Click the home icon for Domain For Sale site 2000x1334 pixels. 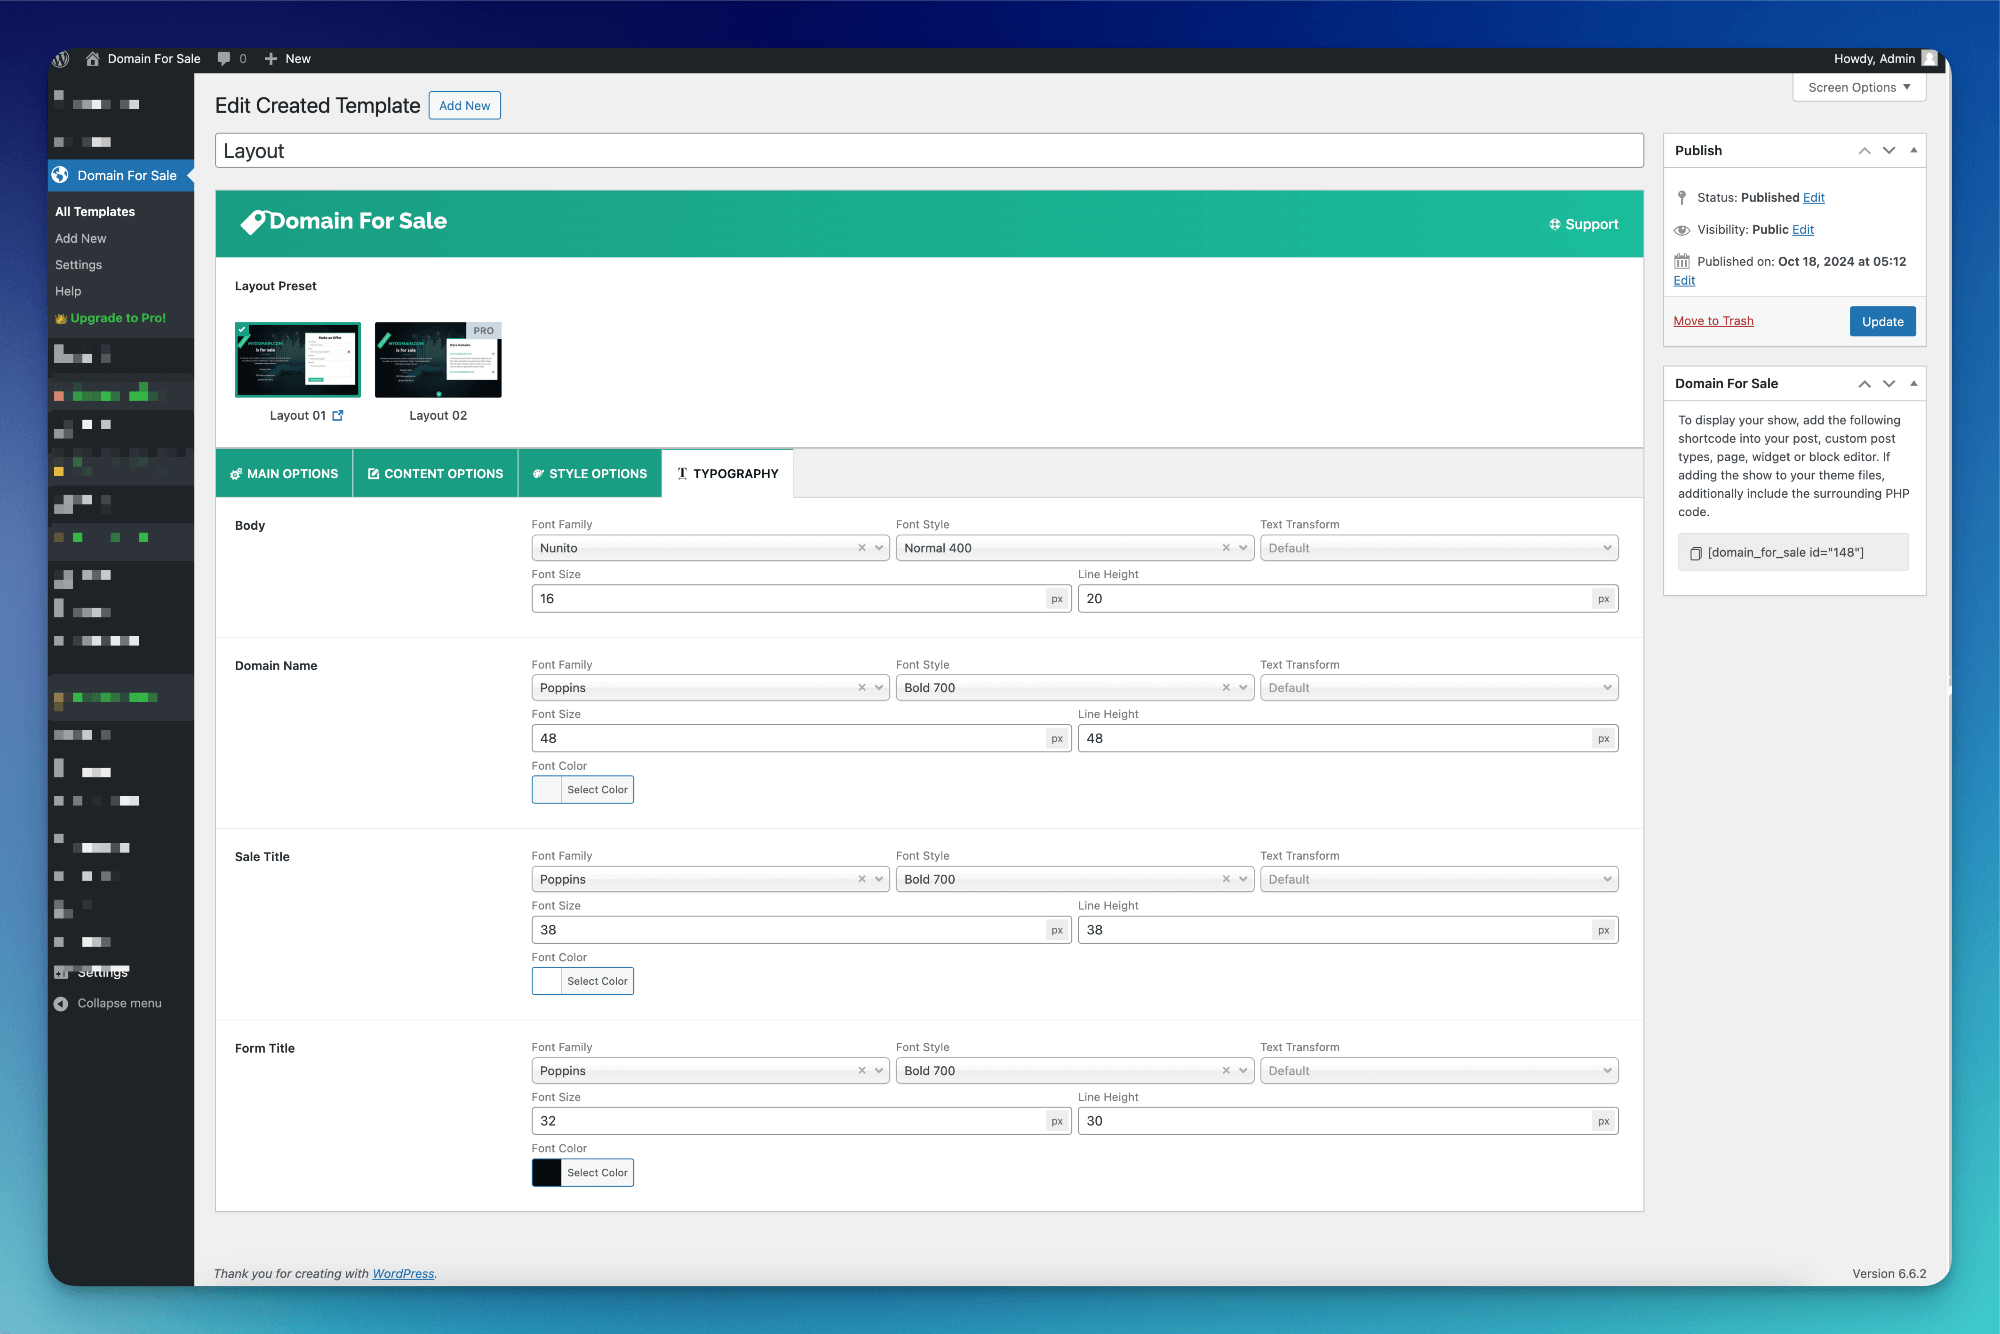pyautogui.click(x=92, y=59)
